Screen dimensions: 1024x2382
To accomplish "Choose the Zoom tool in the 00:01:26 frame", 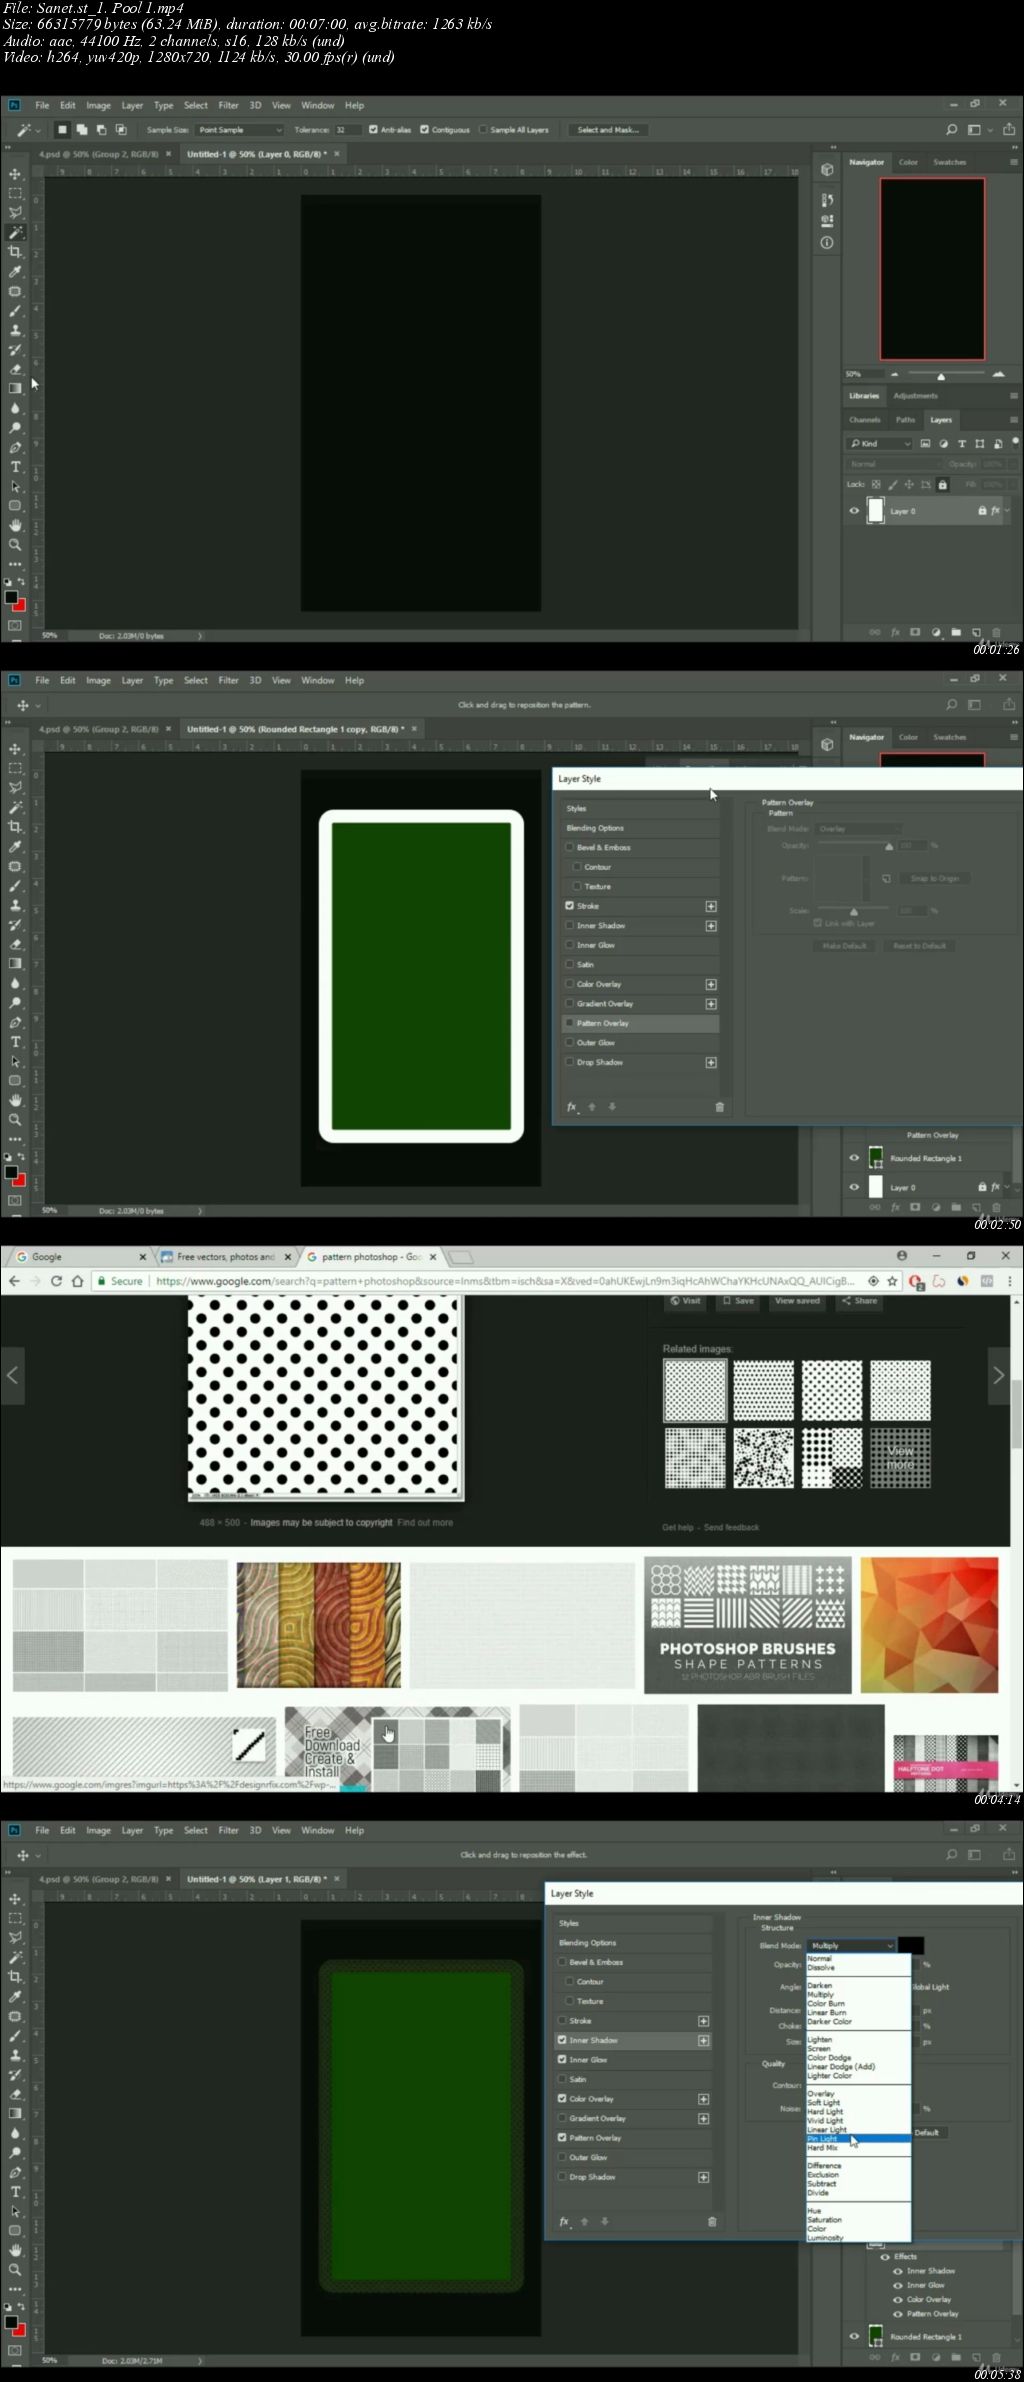I will [x=15, y=545].
